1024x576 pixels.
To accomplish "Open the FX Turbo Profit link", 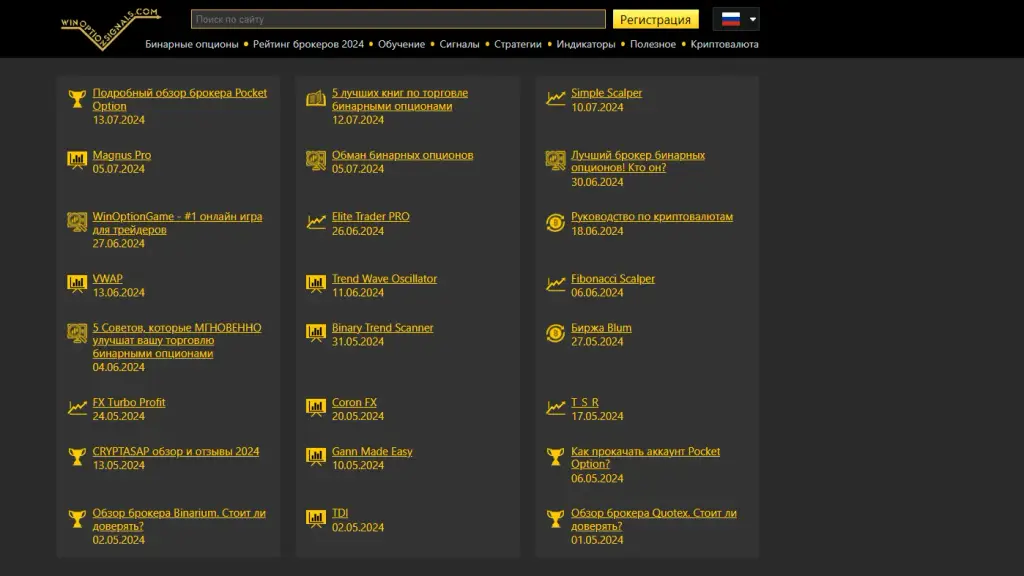I will pos(129,402).
